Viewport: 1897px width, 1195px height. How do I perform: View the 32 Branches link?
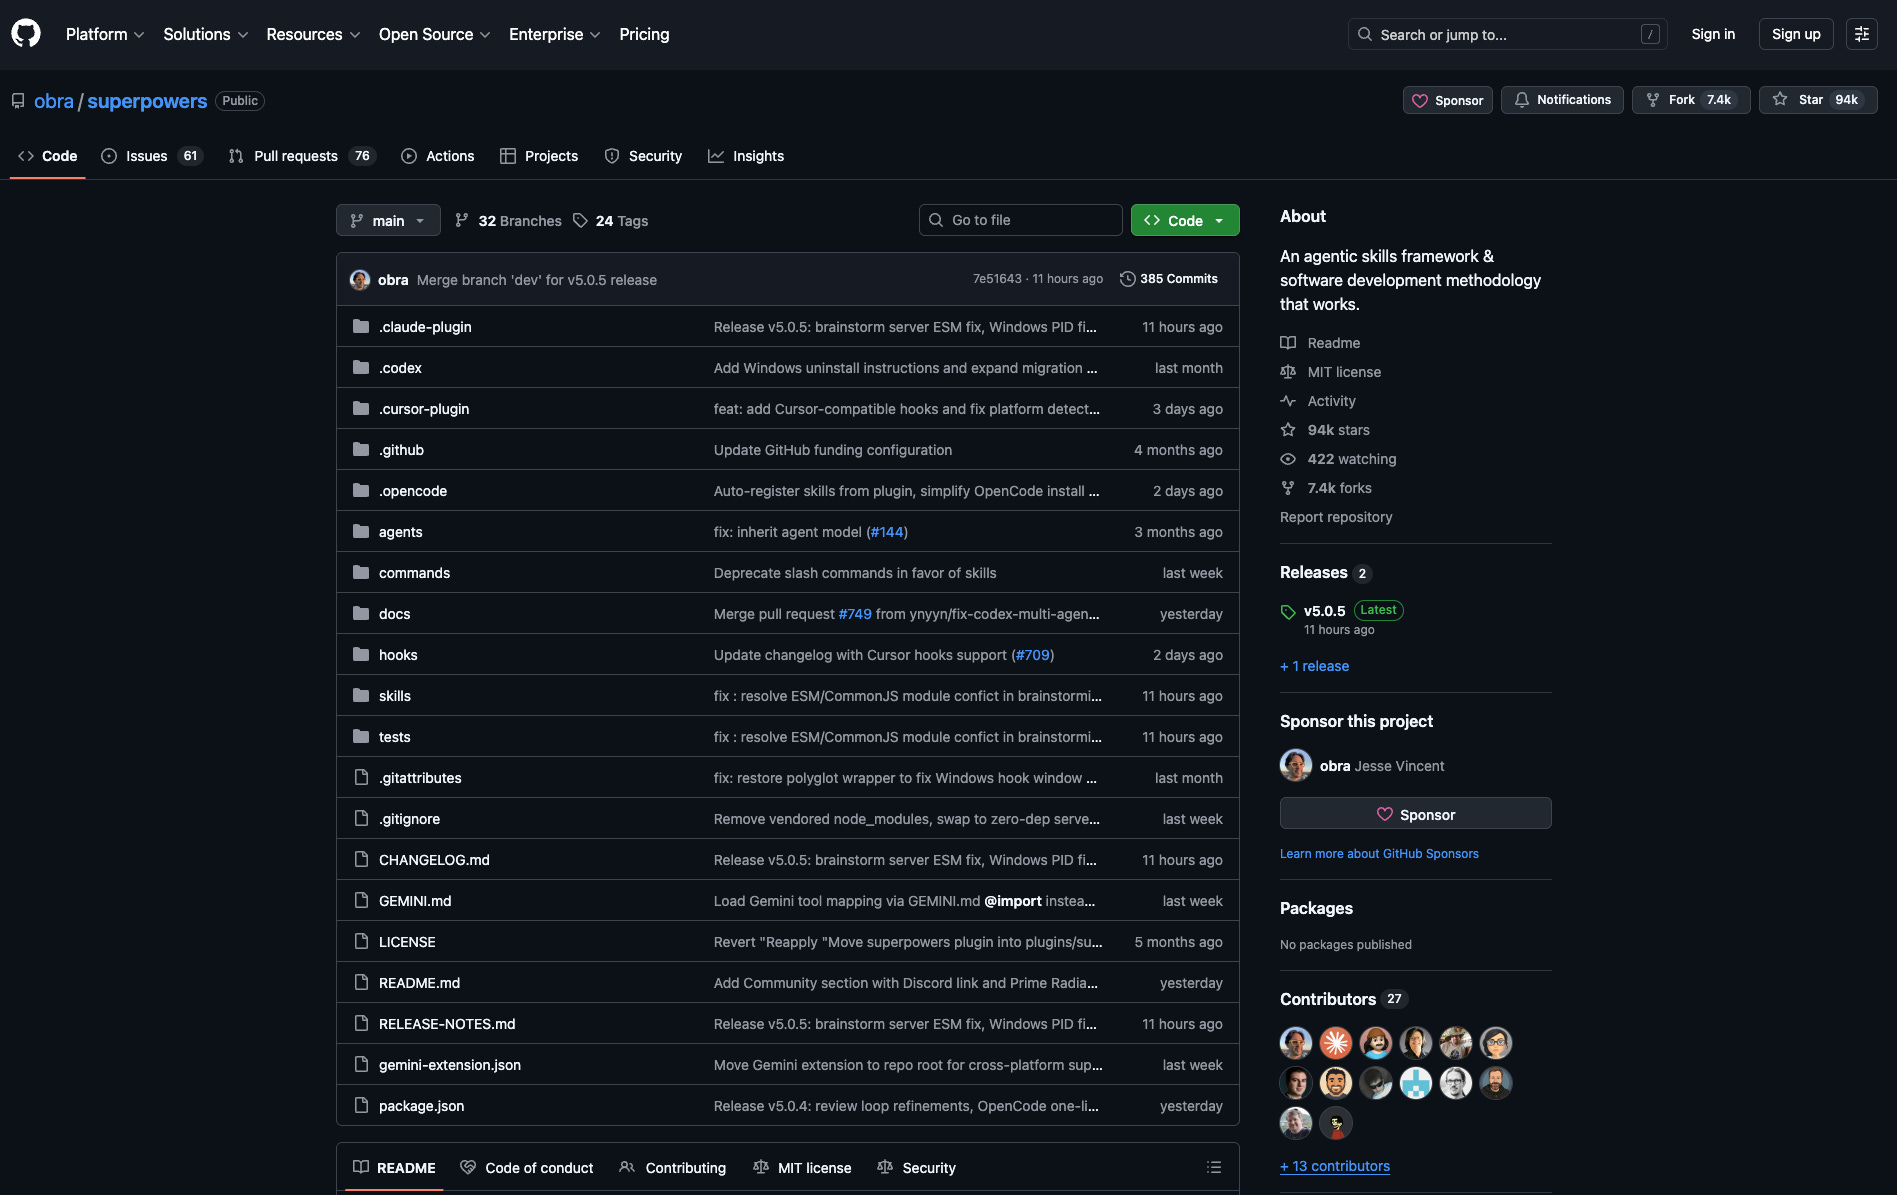(x=508, y=220)
